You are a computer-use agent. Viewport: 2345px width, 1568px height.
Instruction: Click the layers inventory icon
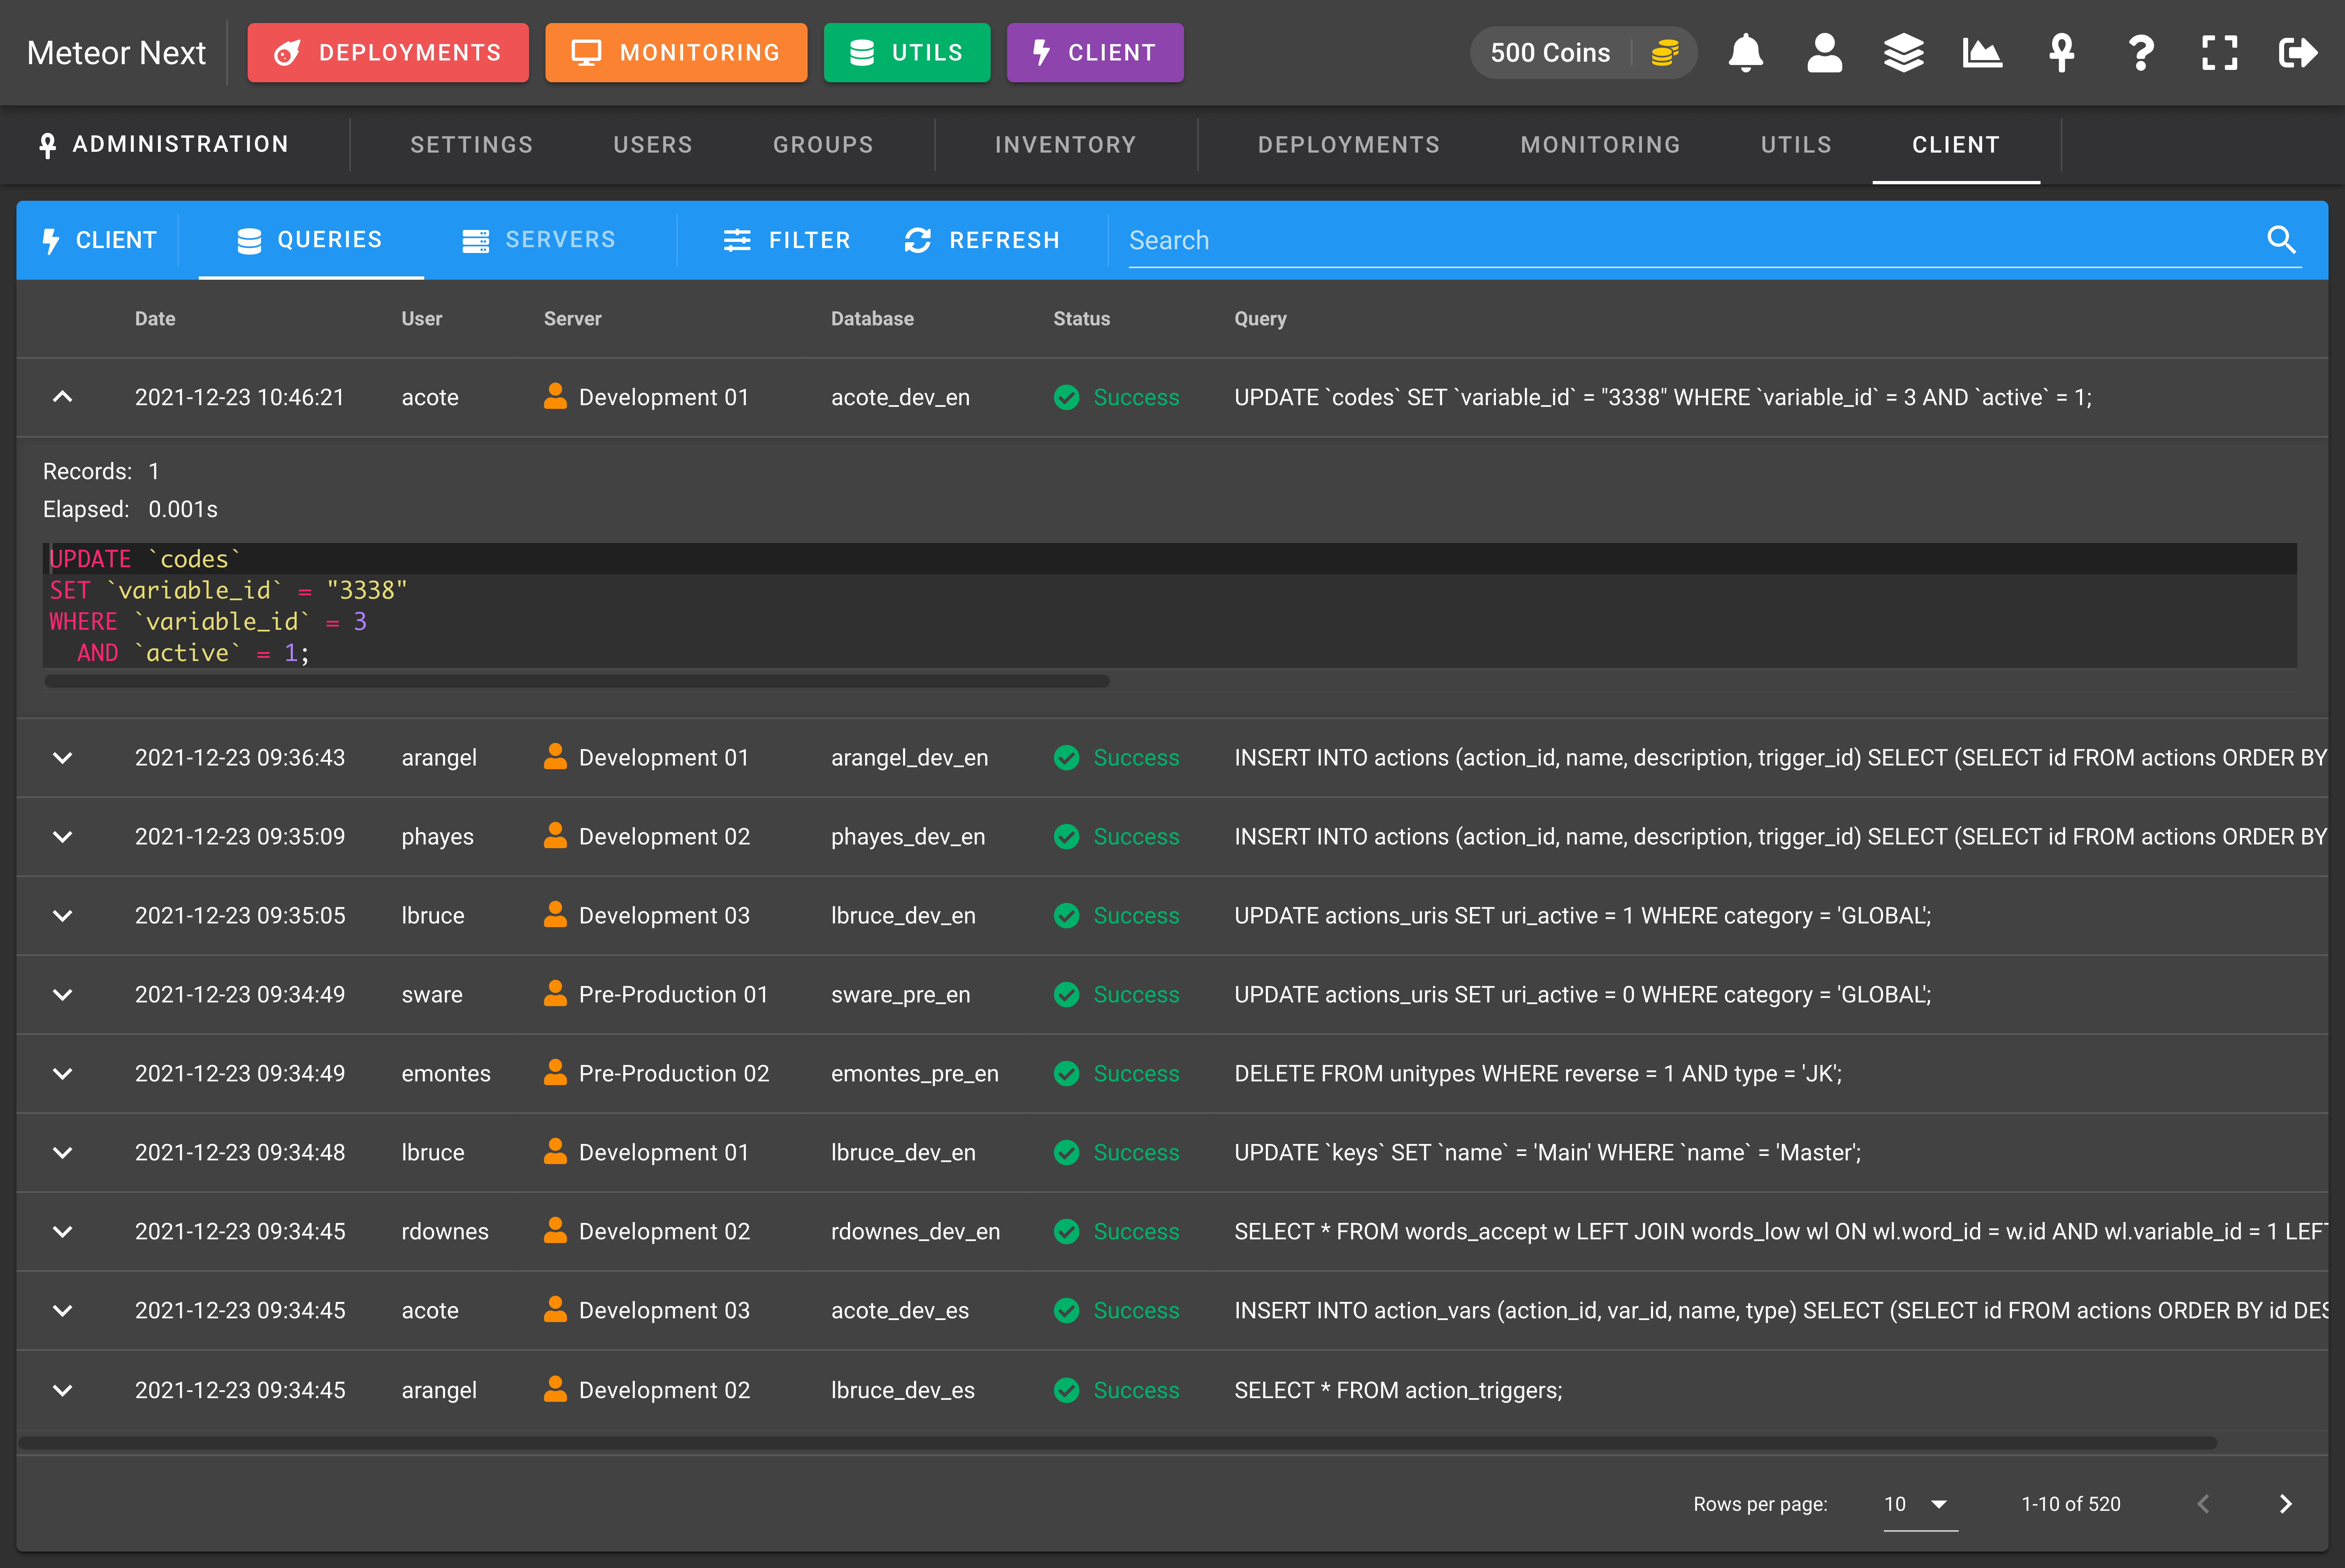[1903, 53]
